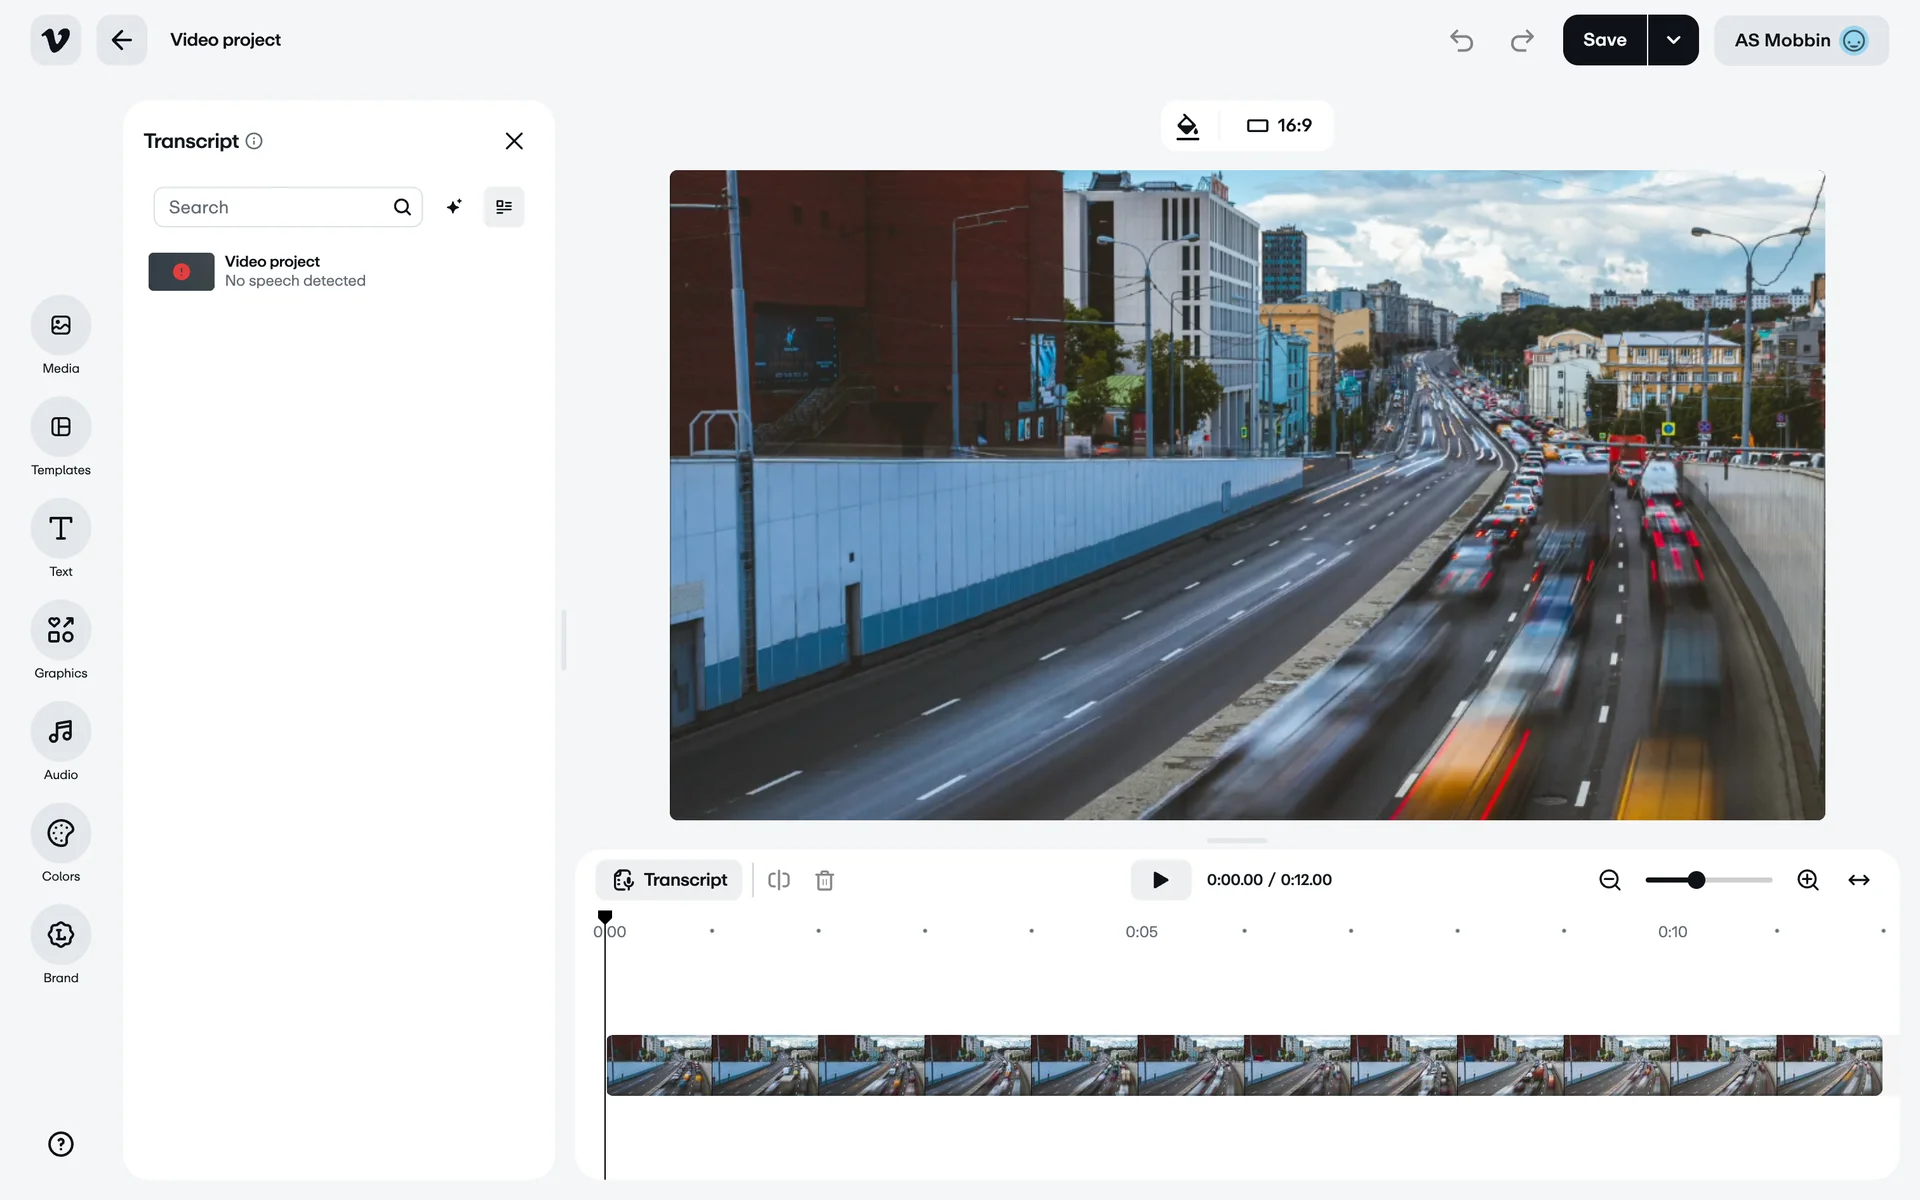Select the video clip on timeline
1920x1200 pixels.
[x=1243, y=1065]
